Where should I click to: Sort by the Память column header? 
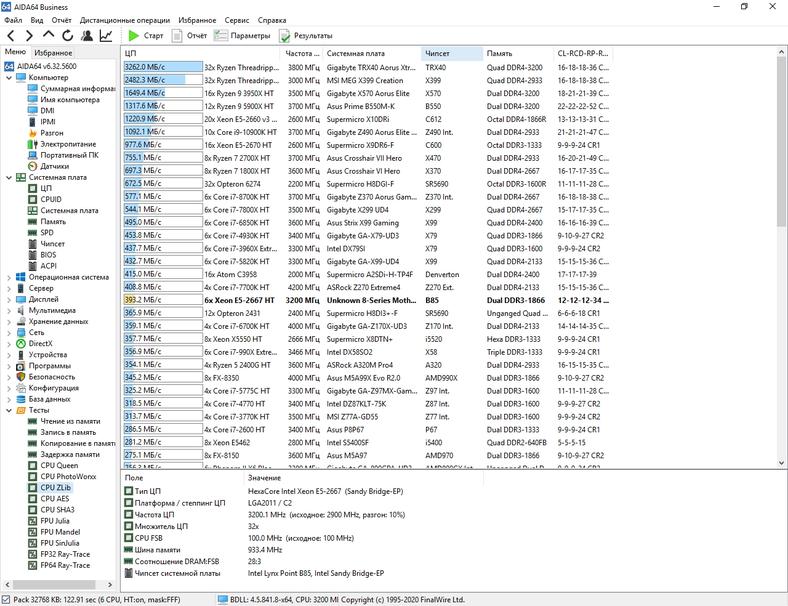[x=518, y=53]
